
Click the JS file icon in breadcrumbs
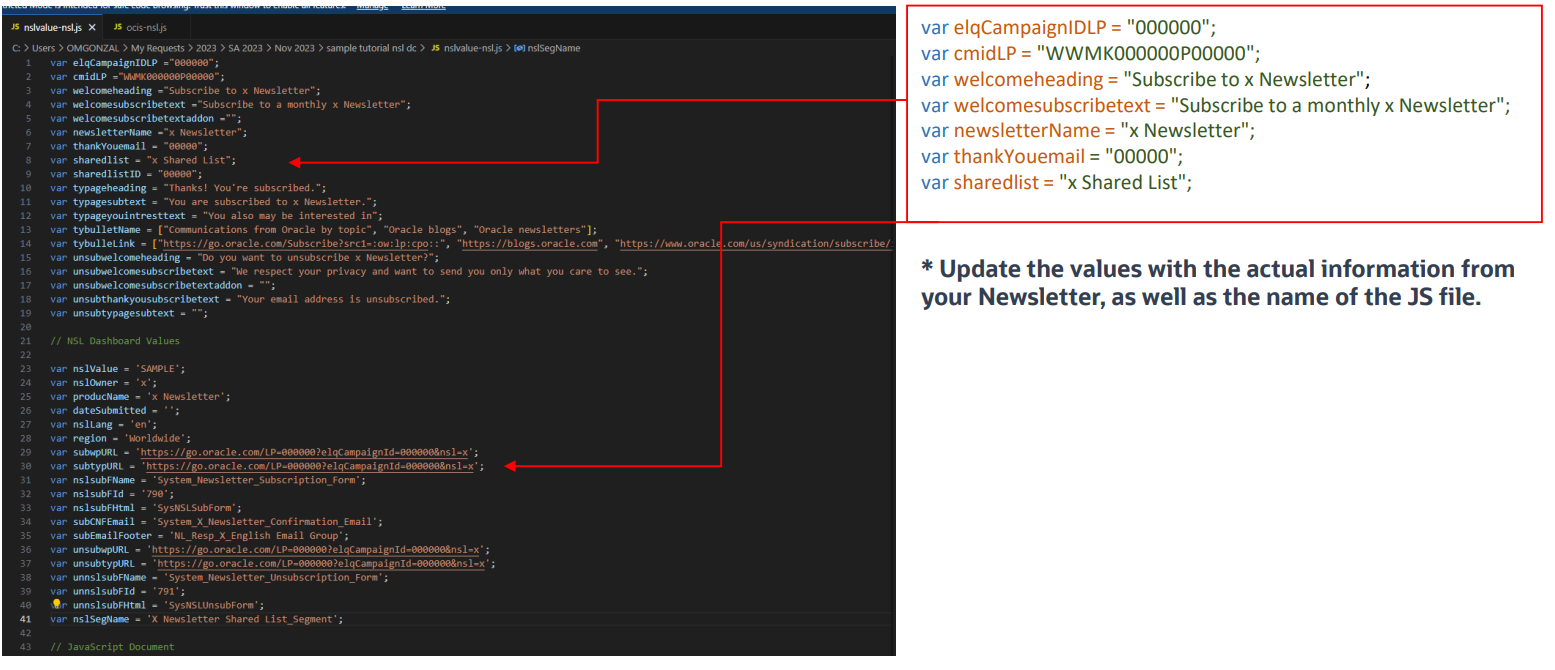[x=435, y=48]
